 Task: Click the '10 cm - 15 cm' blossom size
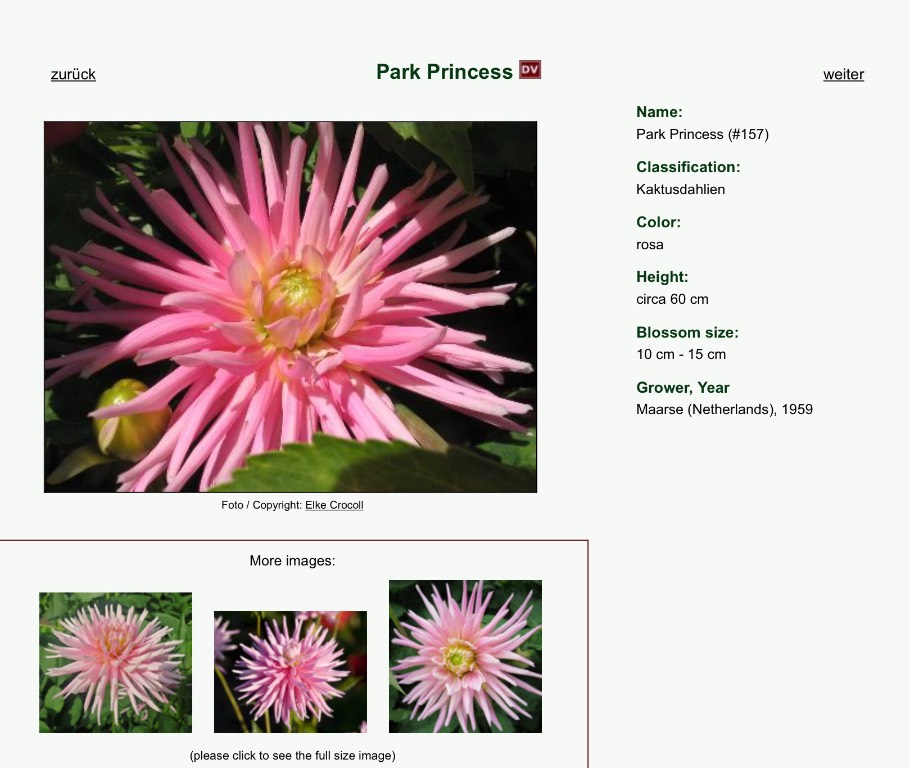[x=681, y=354]
